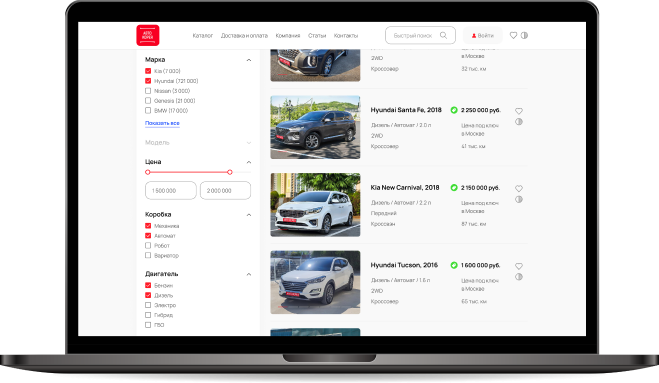The height and width of the screenshot is (383, 659).
Task: Add Hyundai Santa Fe to comparison
Action: tap(519, 122)
